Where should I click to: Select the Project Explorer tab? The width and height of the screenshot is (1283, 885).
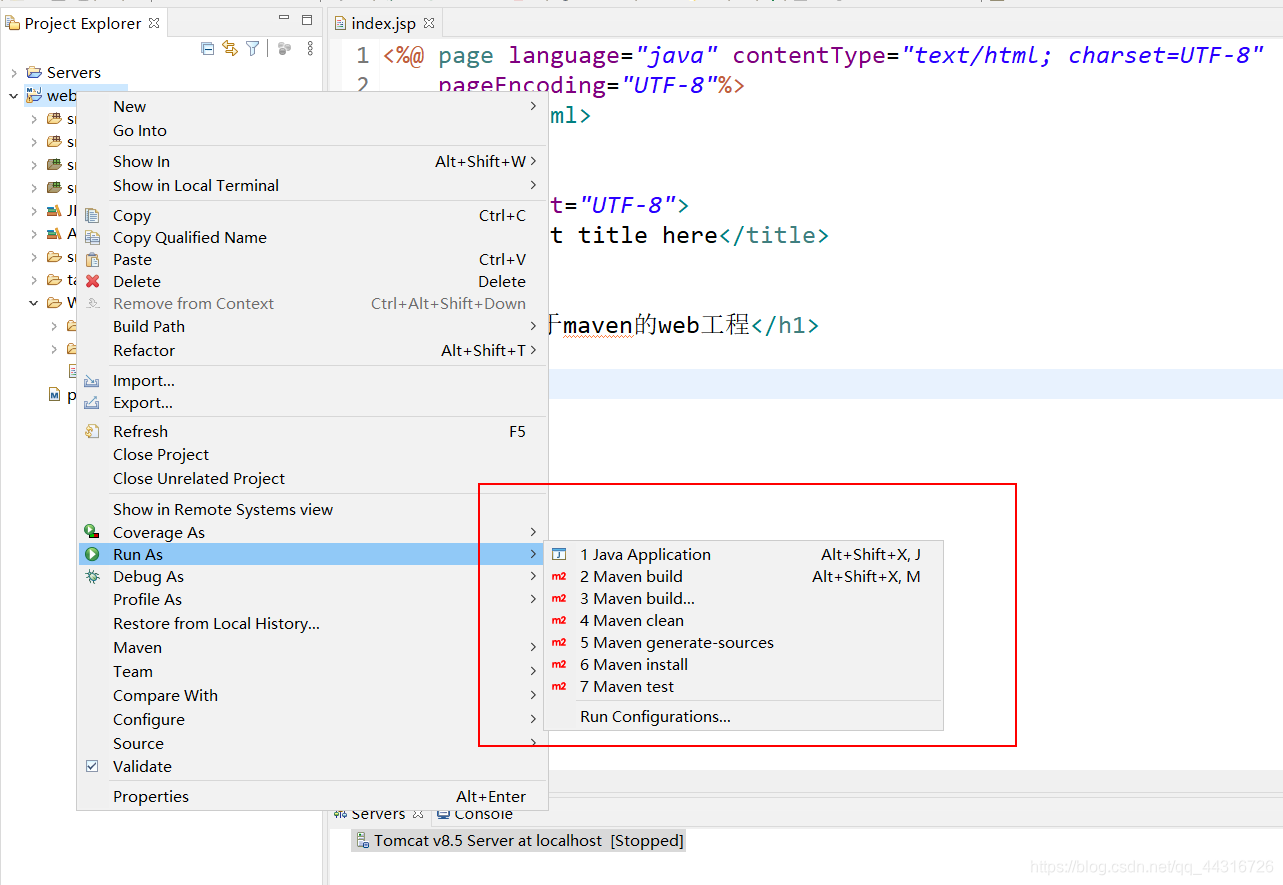(82, 23)
